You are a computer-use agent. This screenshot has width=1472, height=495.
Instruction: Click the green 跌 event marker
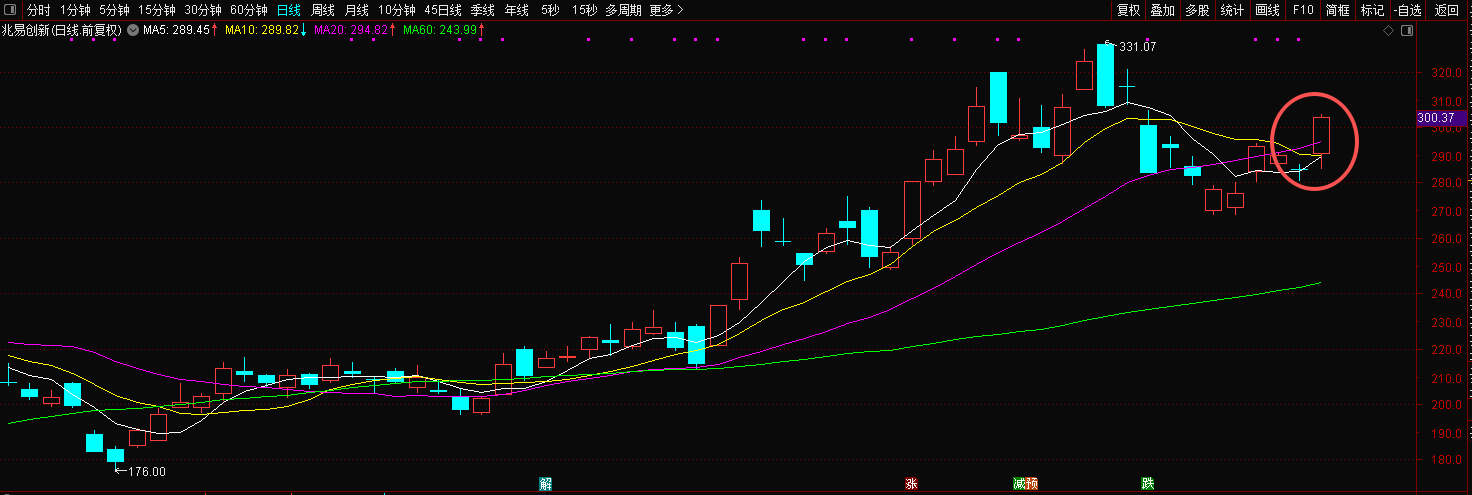click(1148, 483)
